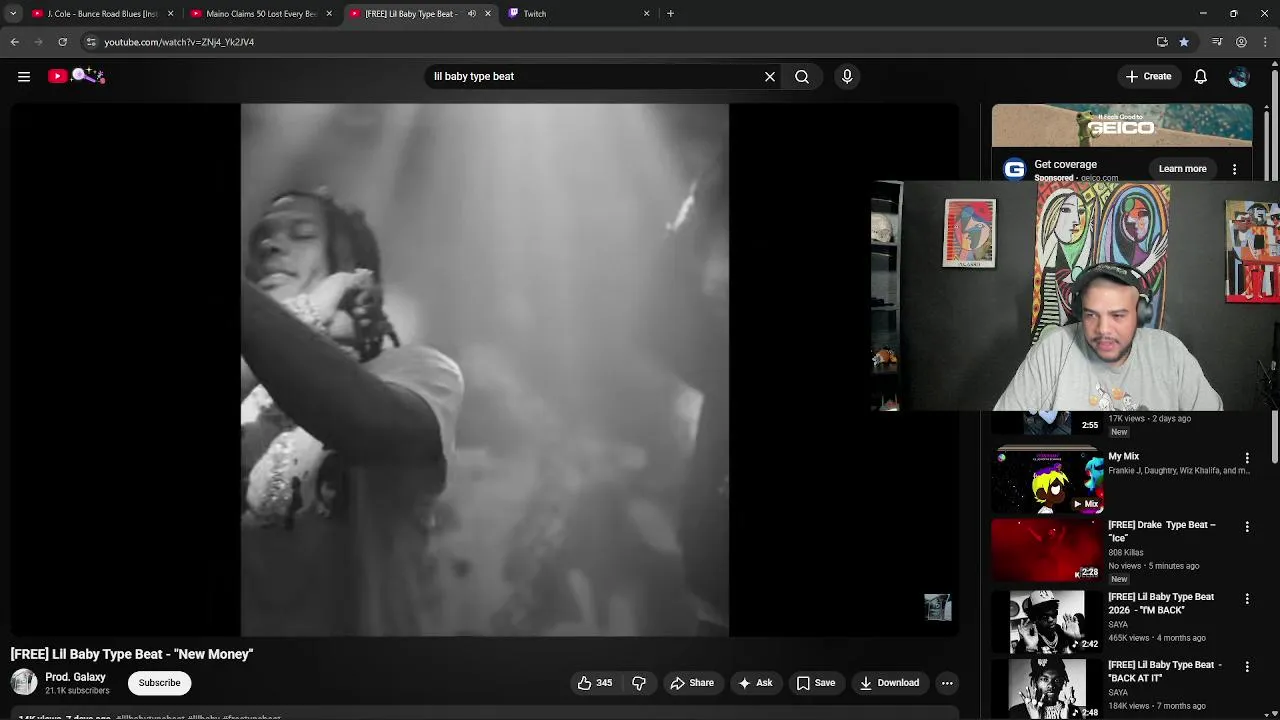Select the Lil Baby Type Beat tab

click(x=412, y=14)
